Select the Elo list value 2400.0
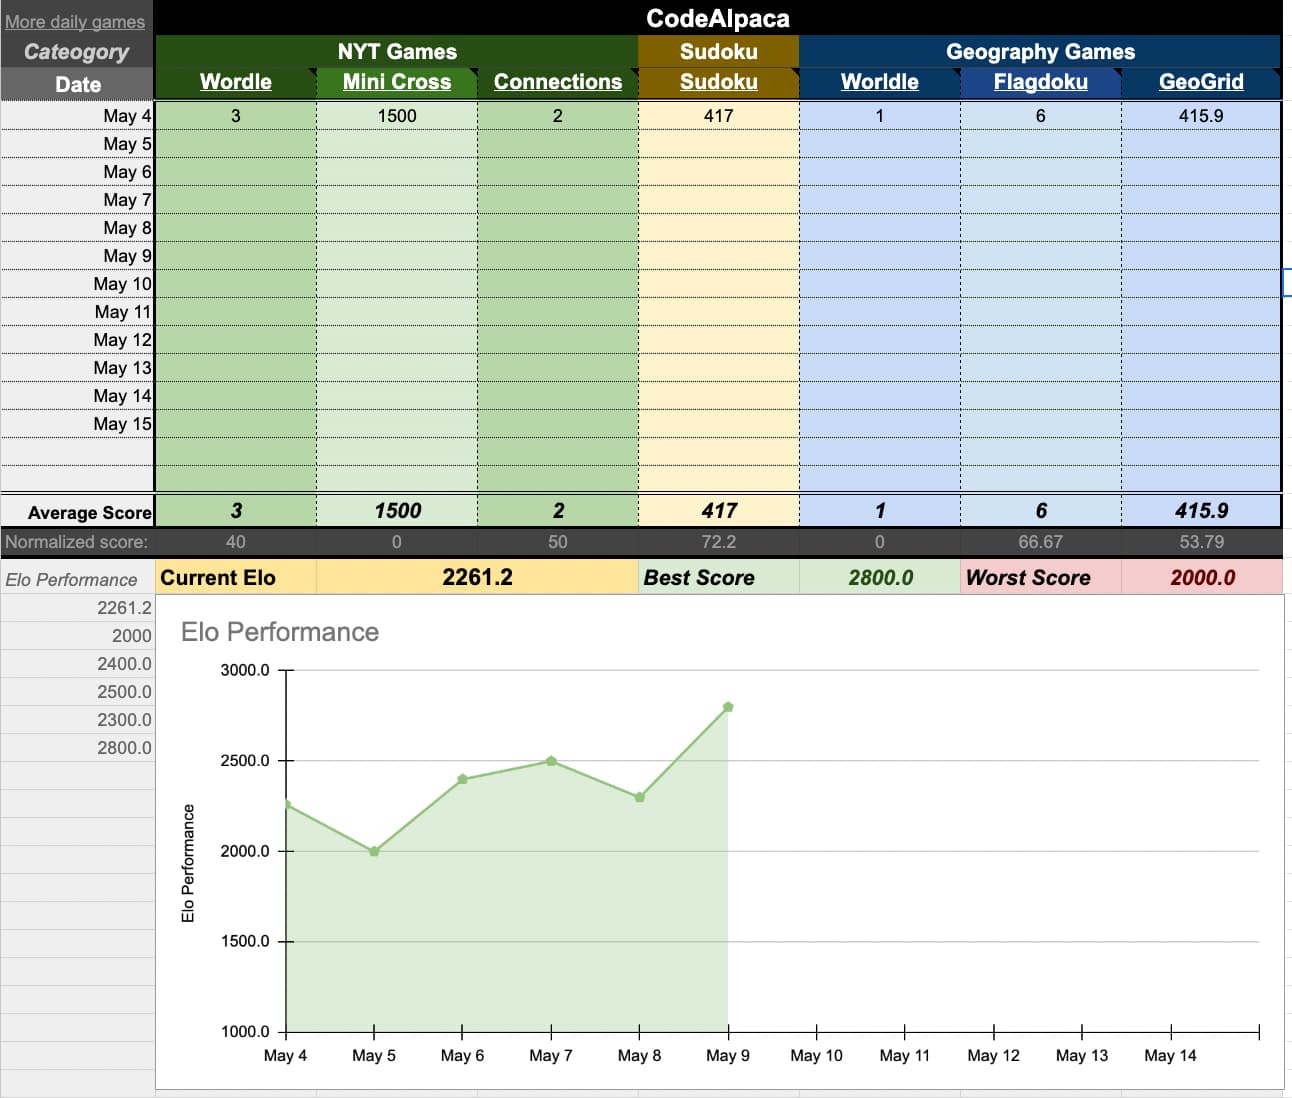Viewport: 1292px width, 1098px height. [x=77, y=664]
